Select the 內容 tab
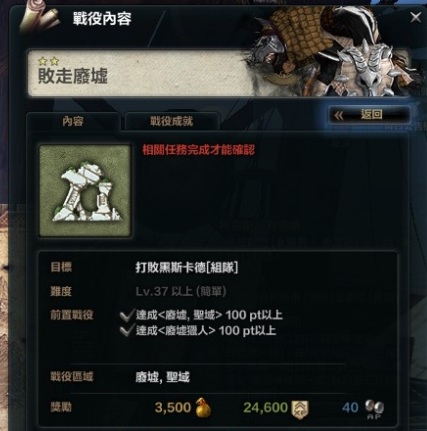Image resolution: width=427 pixels, height=431 pixels. click(73, 121)
